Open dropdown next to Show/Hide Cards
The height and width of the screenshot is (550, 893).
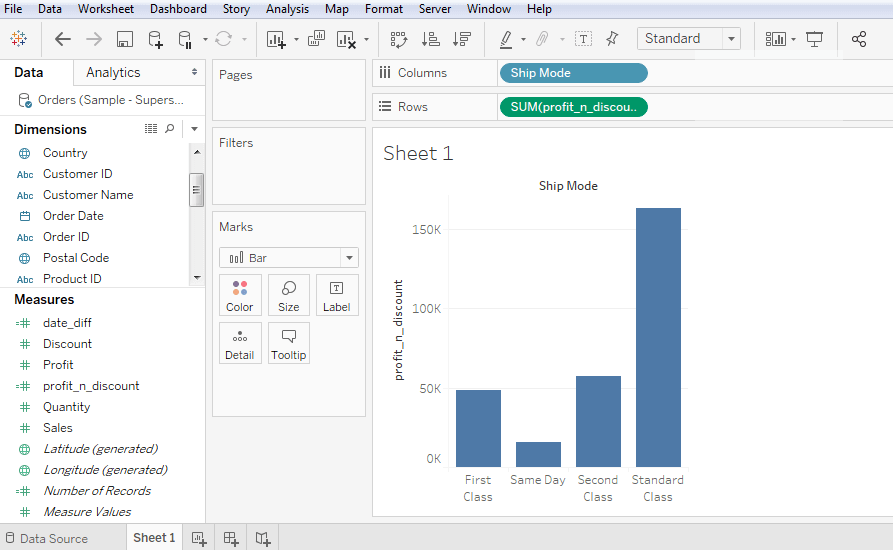(x=793, y=39)
